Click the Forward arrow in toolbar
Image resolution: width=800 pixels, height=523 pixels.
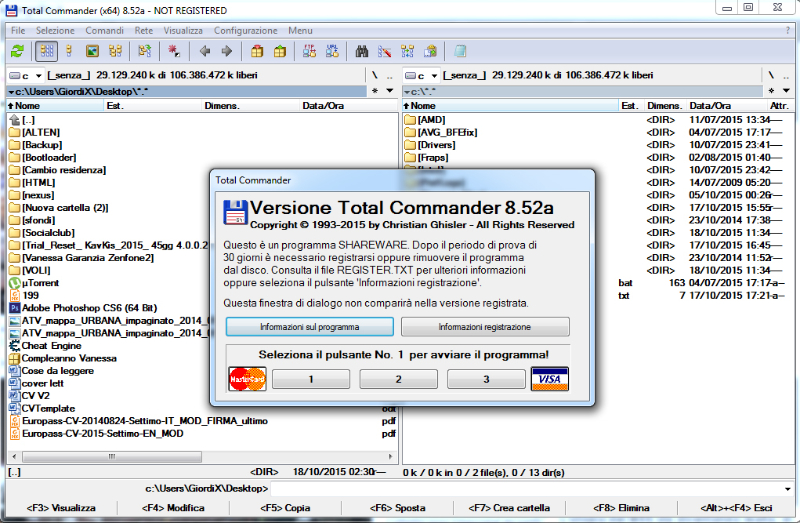[x=227, y=51]
